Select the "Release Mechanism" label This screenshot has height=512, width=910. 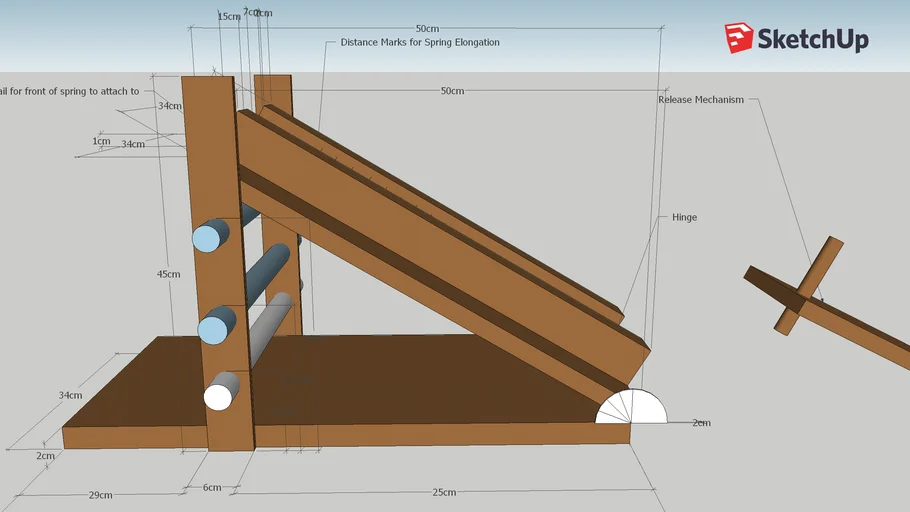pyautogui.click(x=700, y=100)
